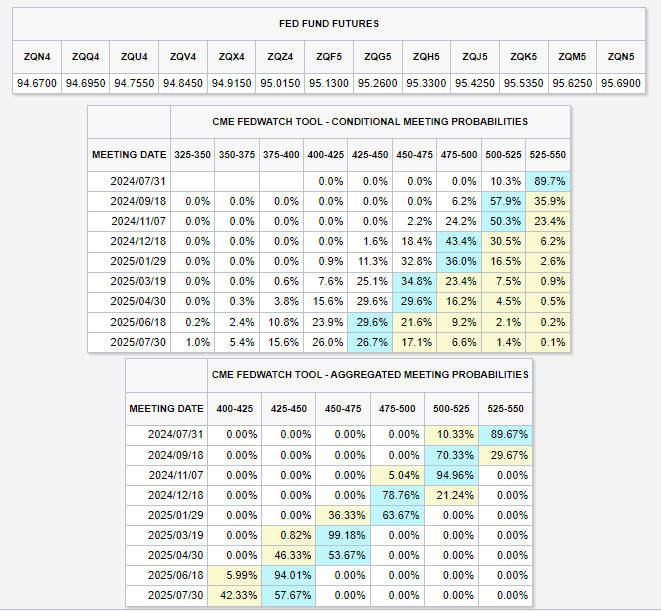Click the FED FUND FUTURES table title
This screenshot has width=661, height=611.
tap(328, 23)
